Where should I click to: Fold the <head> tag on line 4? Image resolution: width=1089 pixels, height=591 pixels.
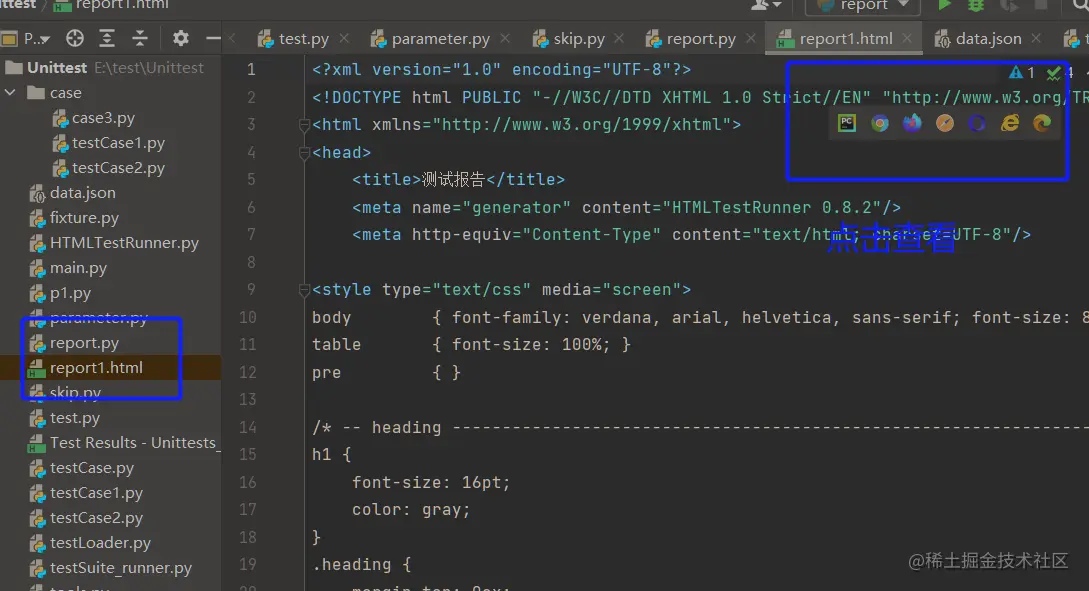tap(304, 153)
